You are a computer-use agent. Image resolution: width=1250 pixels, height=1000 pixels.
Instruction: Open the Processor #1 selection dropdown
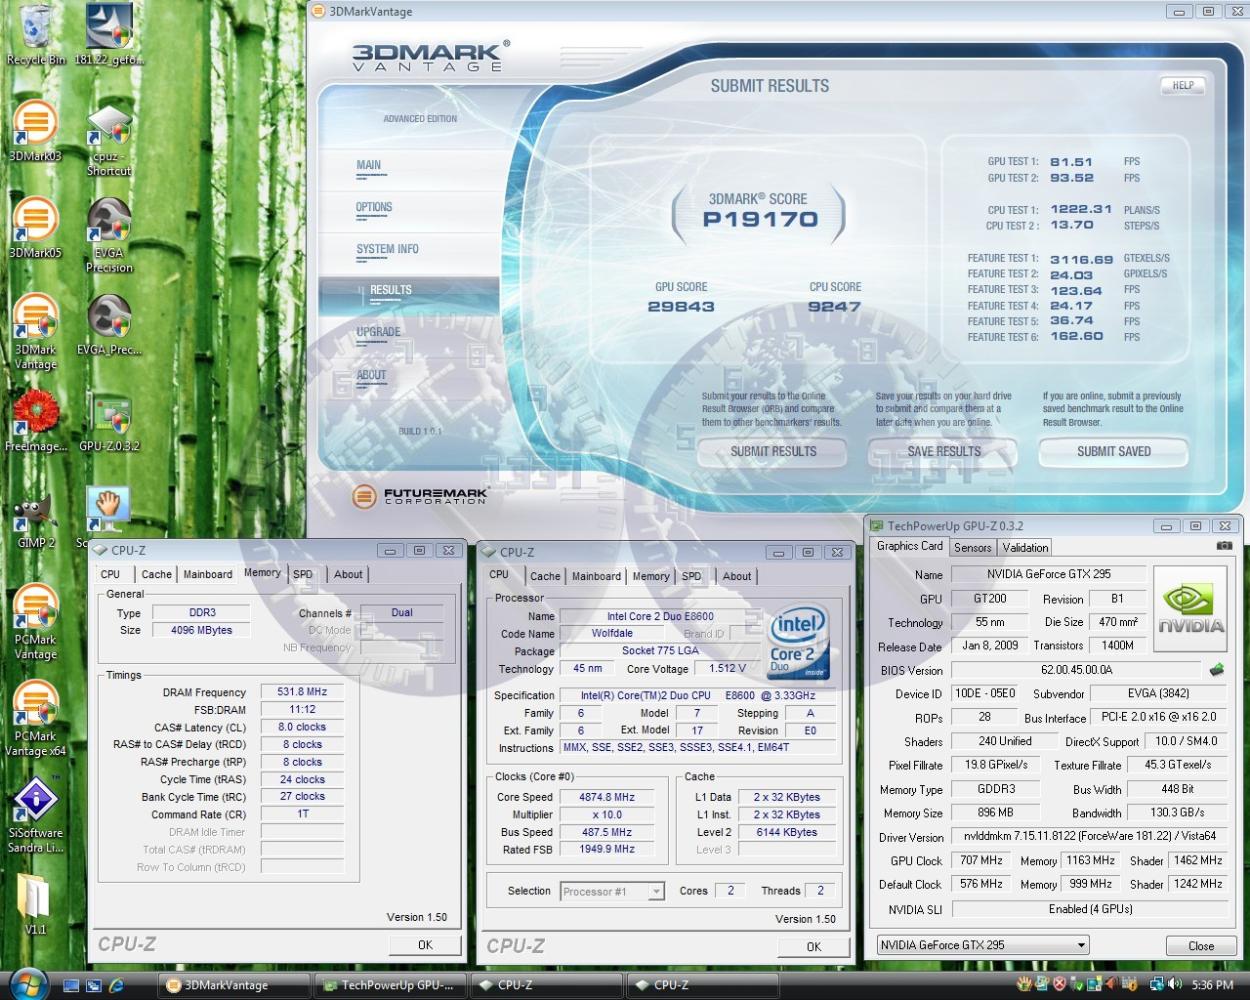tap(612, 891)
